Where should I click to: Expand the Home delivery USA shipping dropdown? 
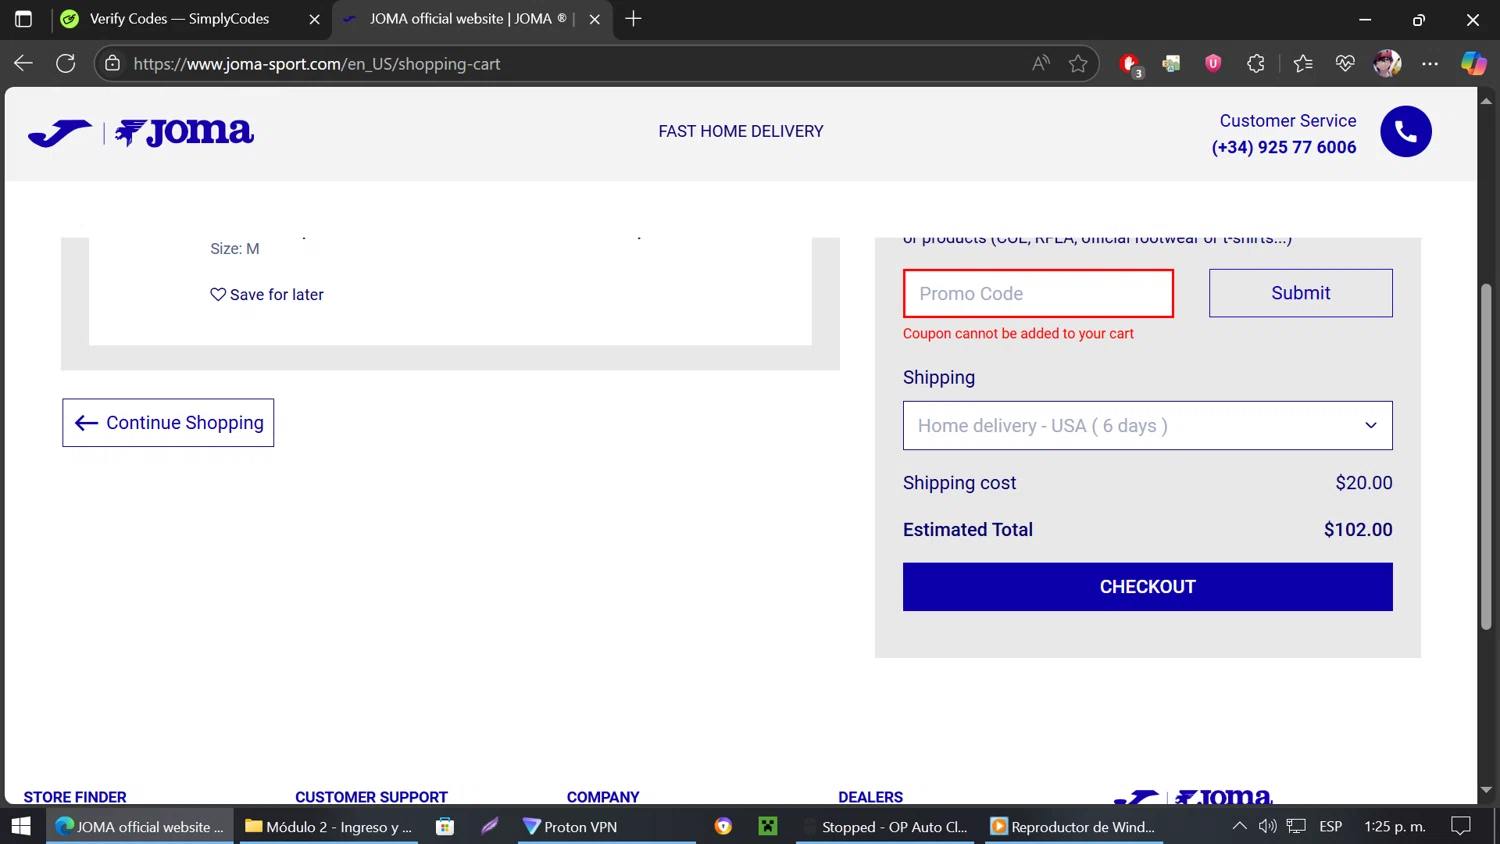[x=1147, y=426]
